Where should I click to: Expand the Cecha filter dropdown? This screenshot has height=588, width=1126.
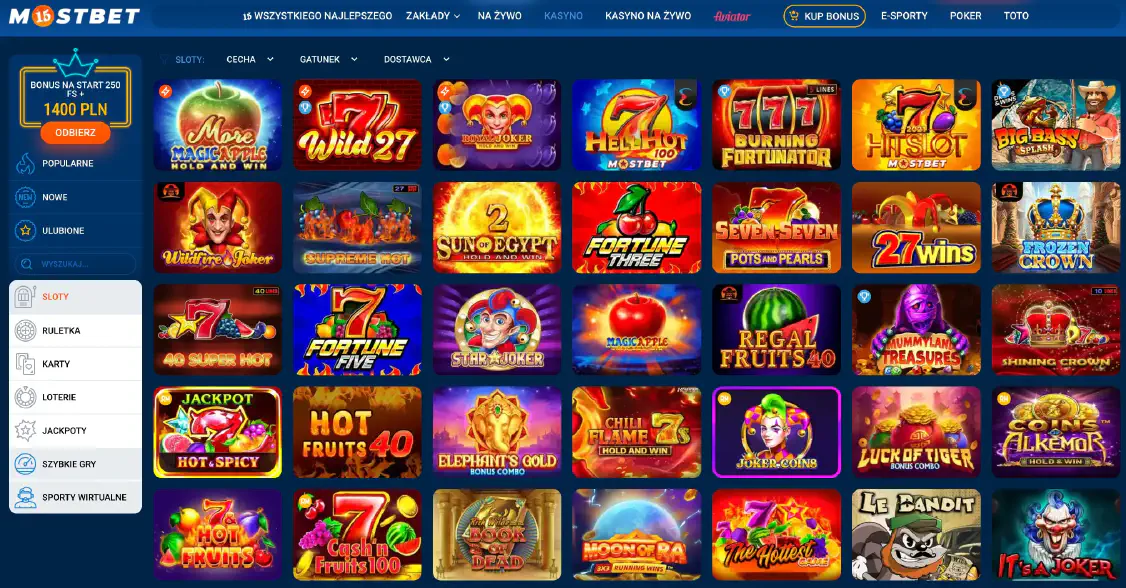(x=250, y=60)
